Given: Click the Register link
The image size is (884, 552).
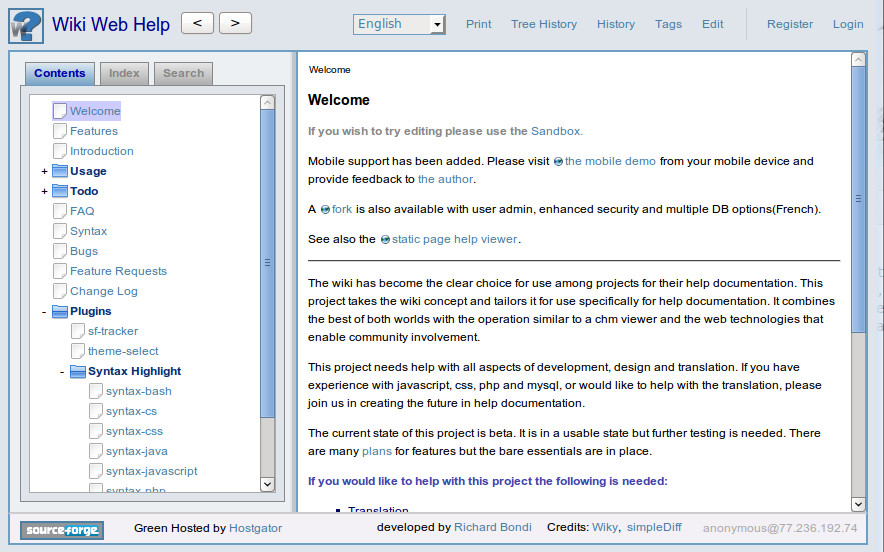Looking at the screenshot, I should pyautogui.click(x=790, y=24).
